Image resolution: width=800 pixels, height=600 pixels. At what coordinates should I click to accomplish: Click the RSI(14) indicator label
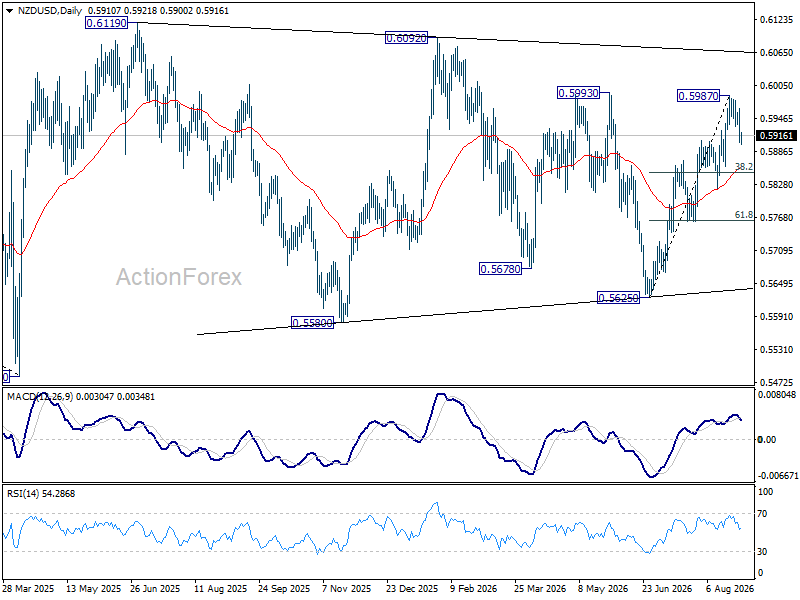pos(21,493)
